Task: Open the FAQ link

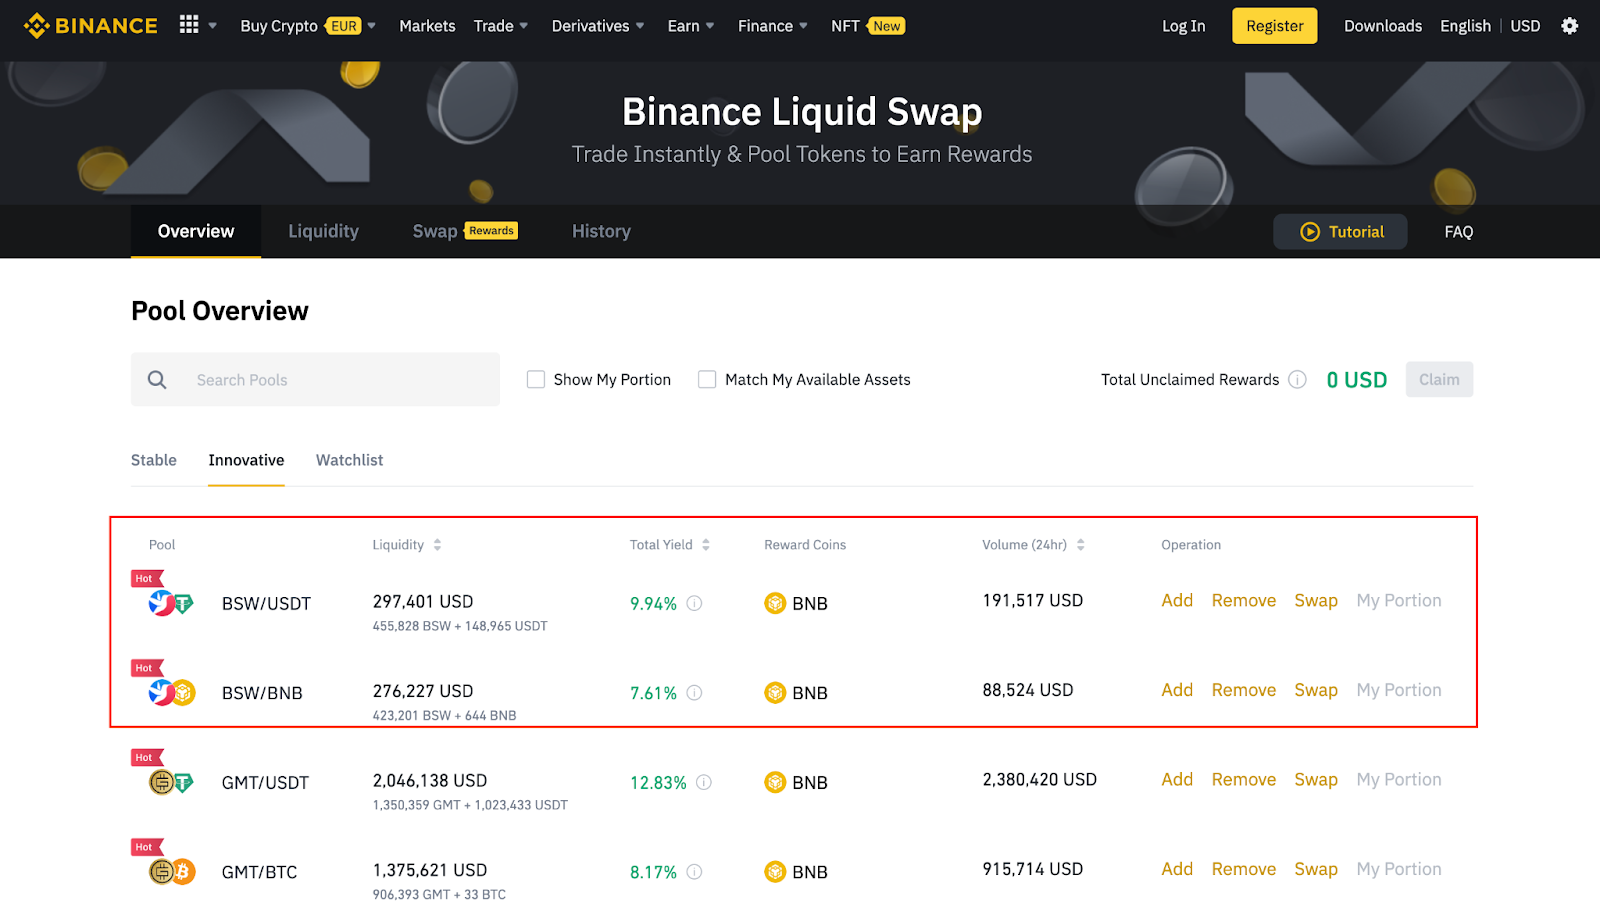Action: pos(1458,232)
